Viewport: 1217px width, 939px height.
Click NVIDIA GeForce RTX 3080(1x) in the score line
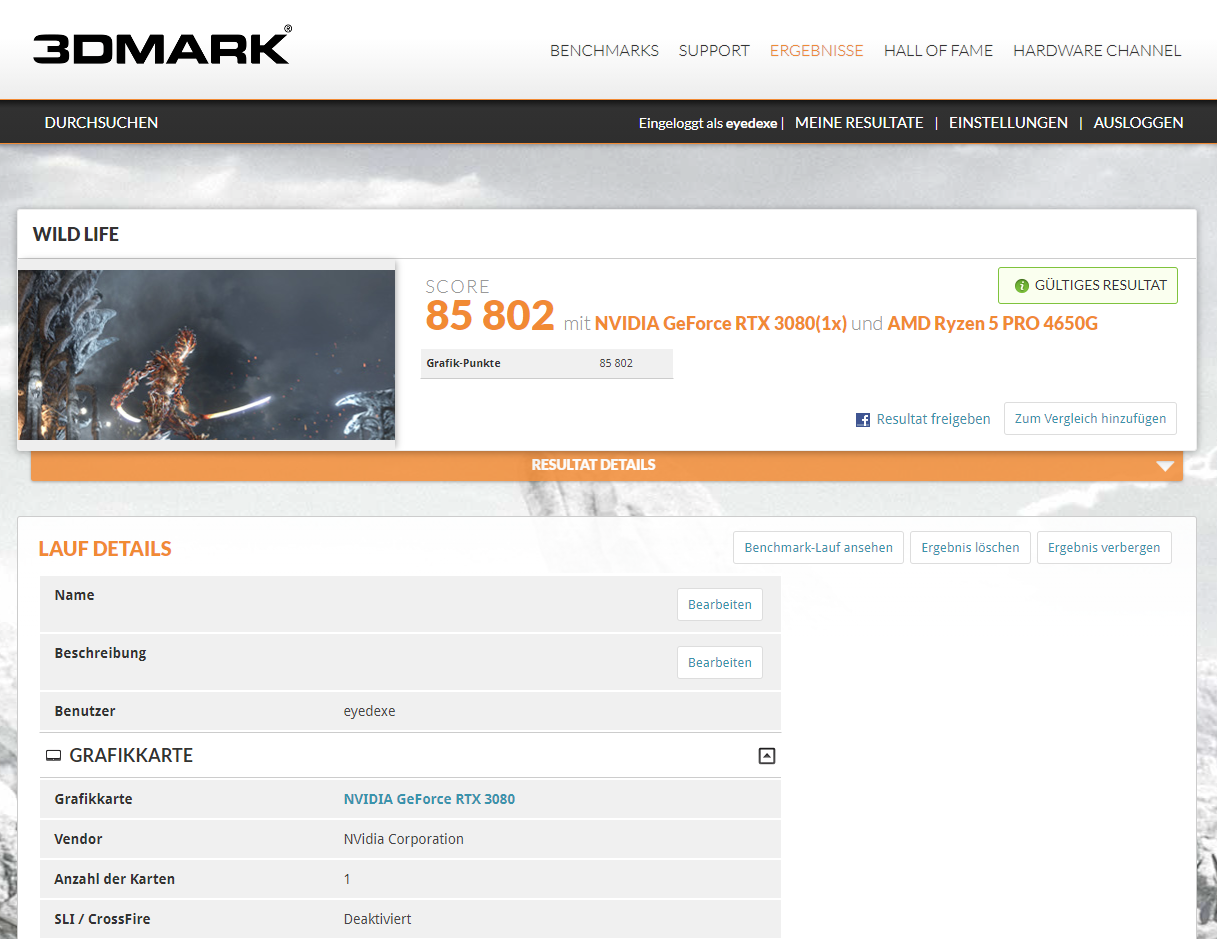[721, 324]
